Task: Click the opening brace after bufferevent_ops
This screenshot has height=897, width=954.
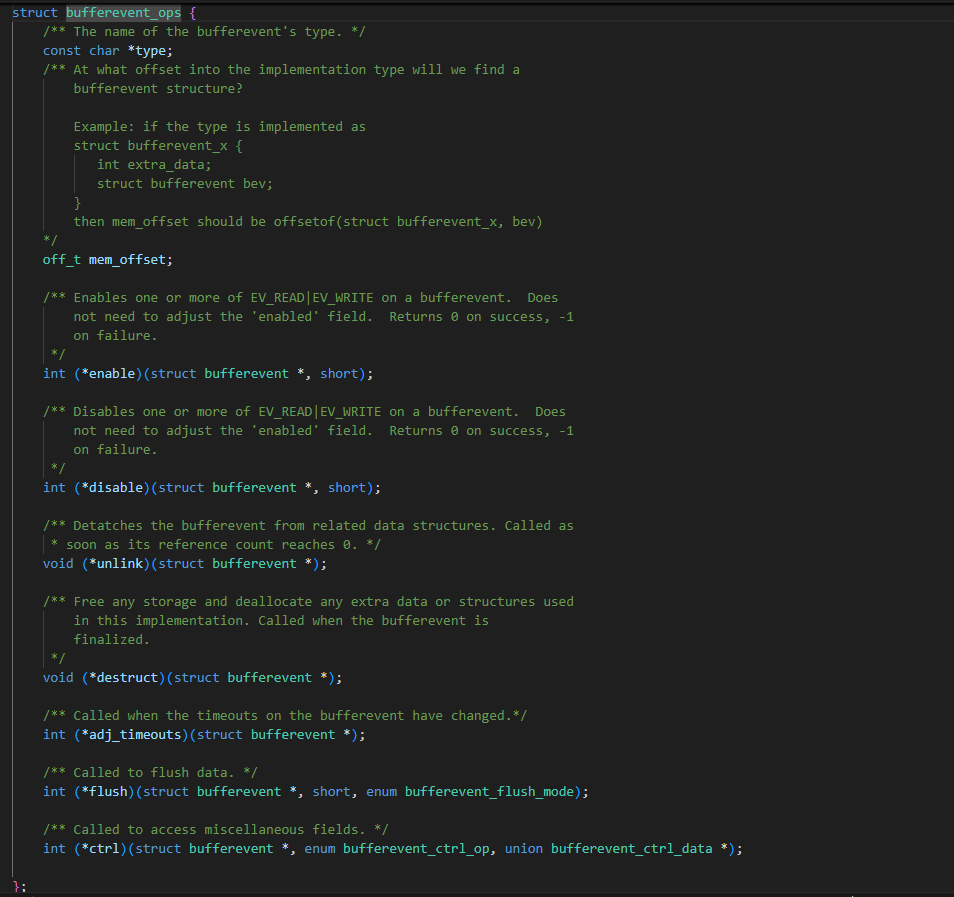Action: [x=193, y=13]
